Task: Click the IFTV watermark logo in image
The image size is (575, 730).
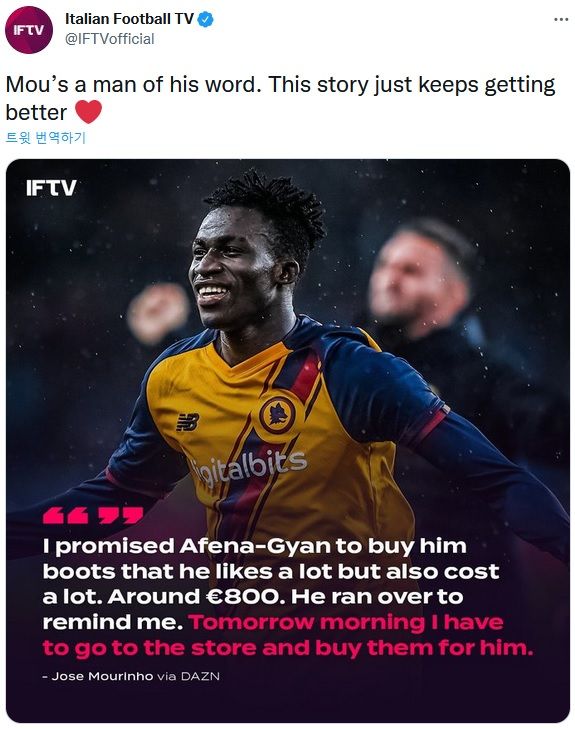Action: 51,188
